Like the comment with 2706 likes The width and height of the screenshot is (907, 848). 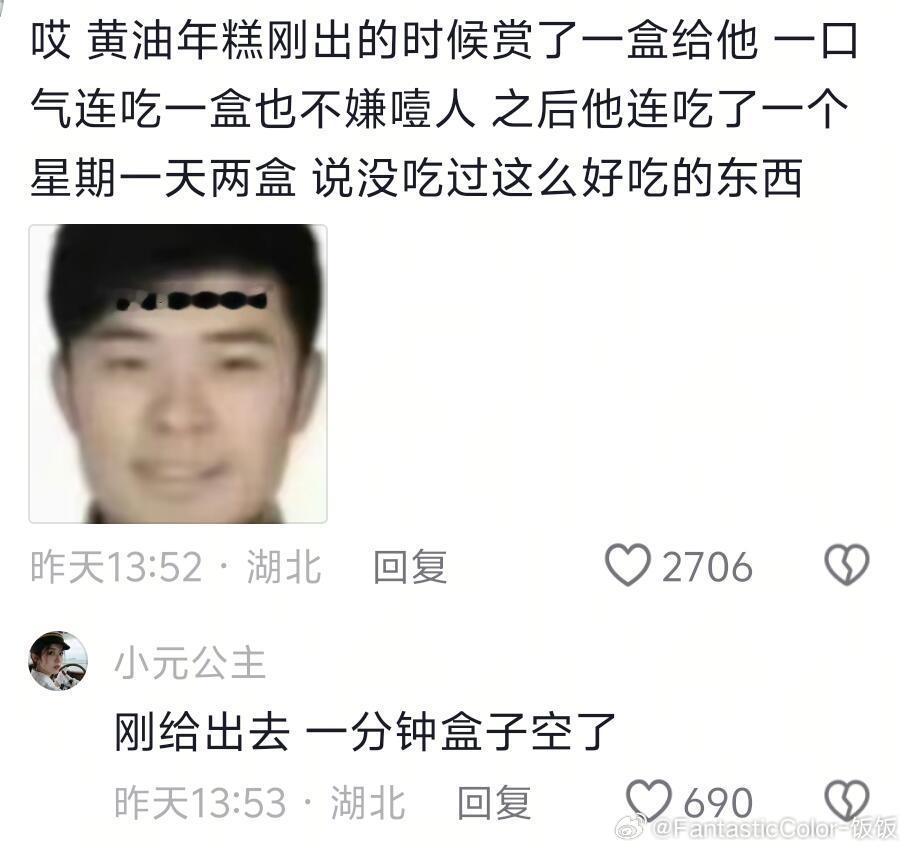(x=628, y=565)
